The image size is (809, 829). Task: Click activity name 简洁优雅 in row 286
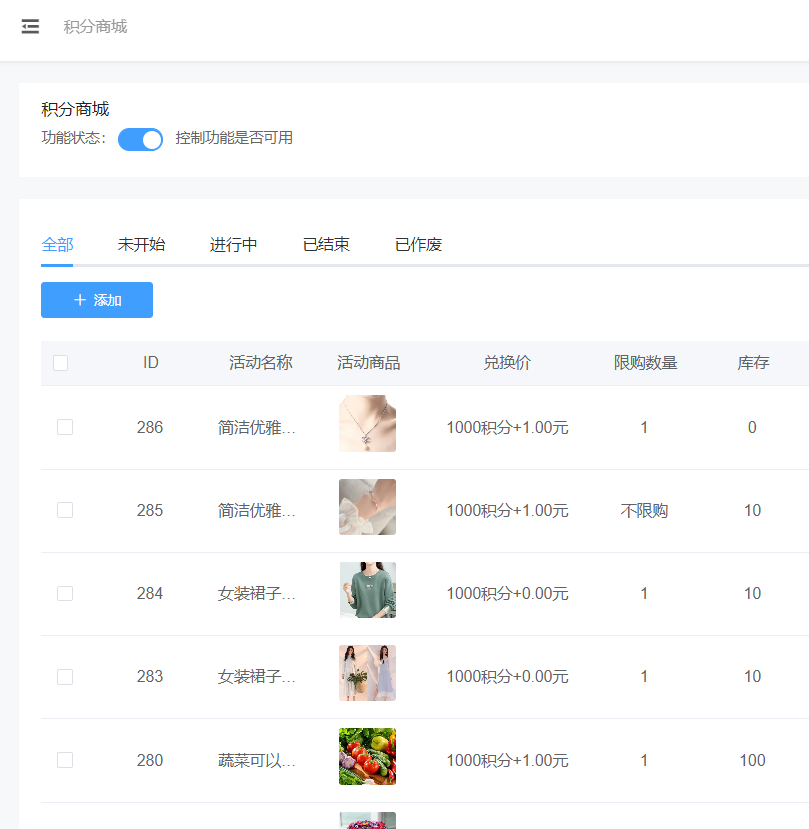[x=257, y=427]
